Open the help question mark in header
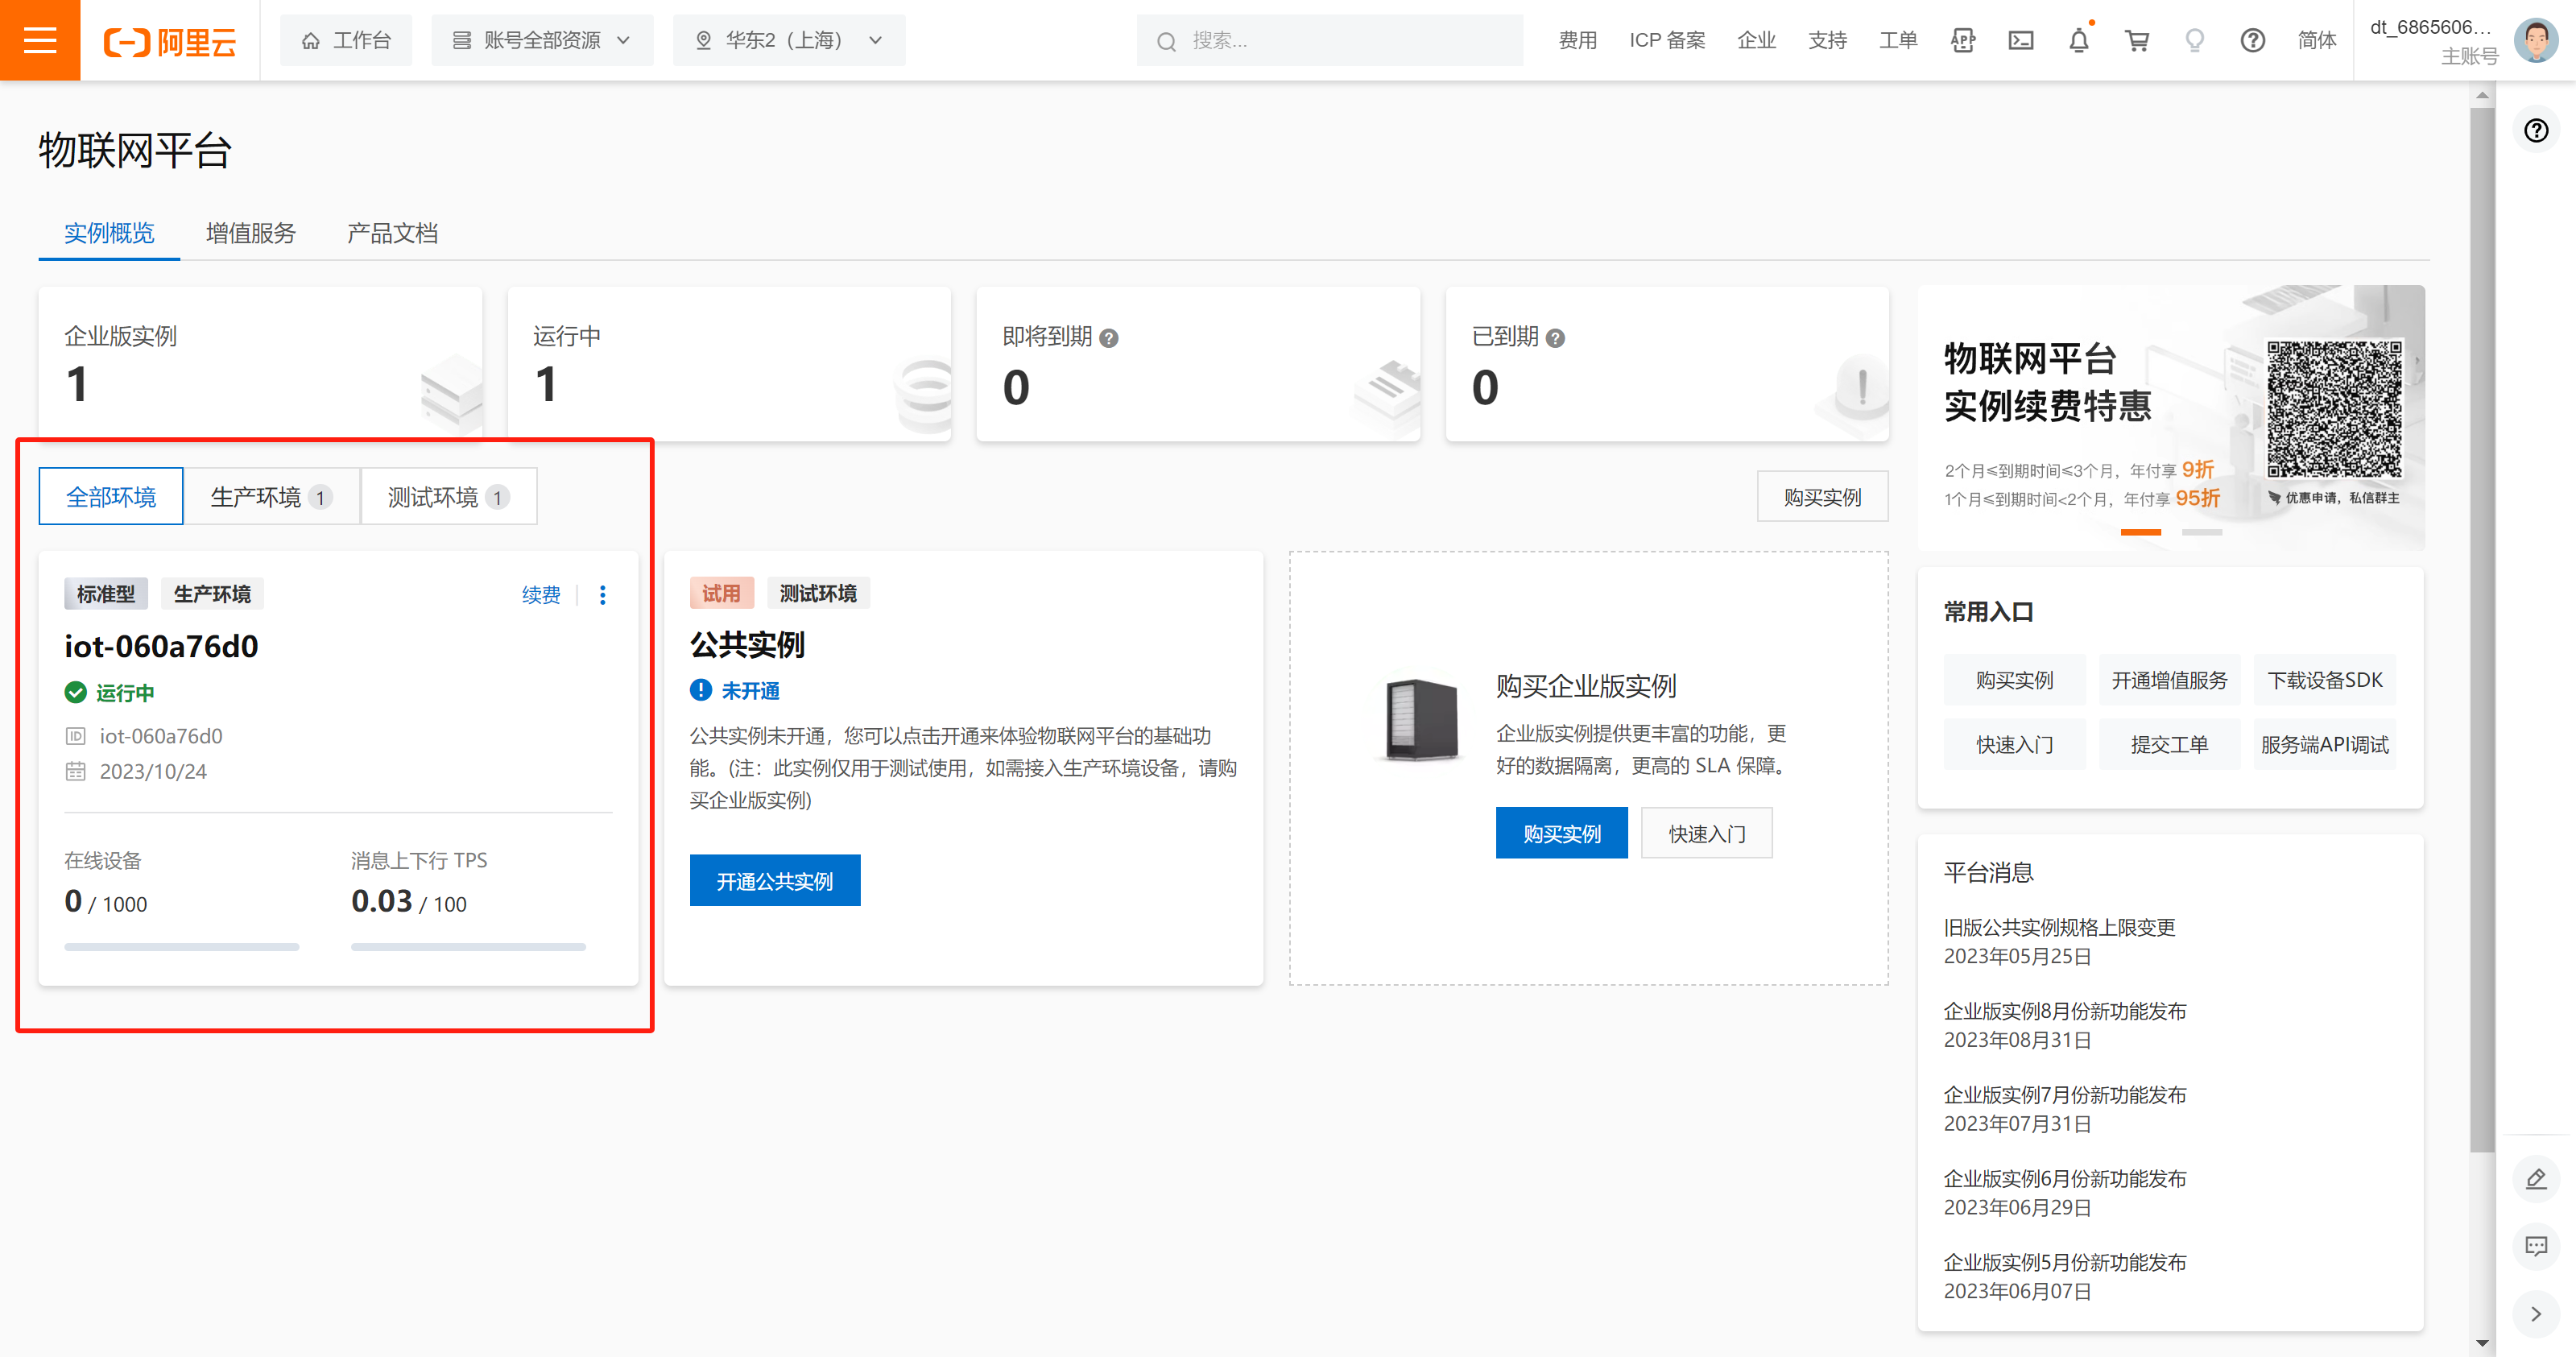The image size is (2576, 1357). click(x=2253, y=40)
